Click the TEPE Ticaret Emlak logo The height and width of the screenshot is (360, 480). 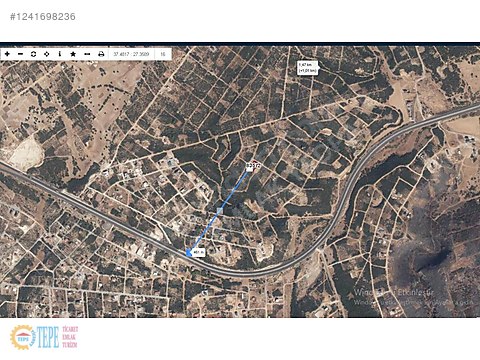click(x=44, y=337)
